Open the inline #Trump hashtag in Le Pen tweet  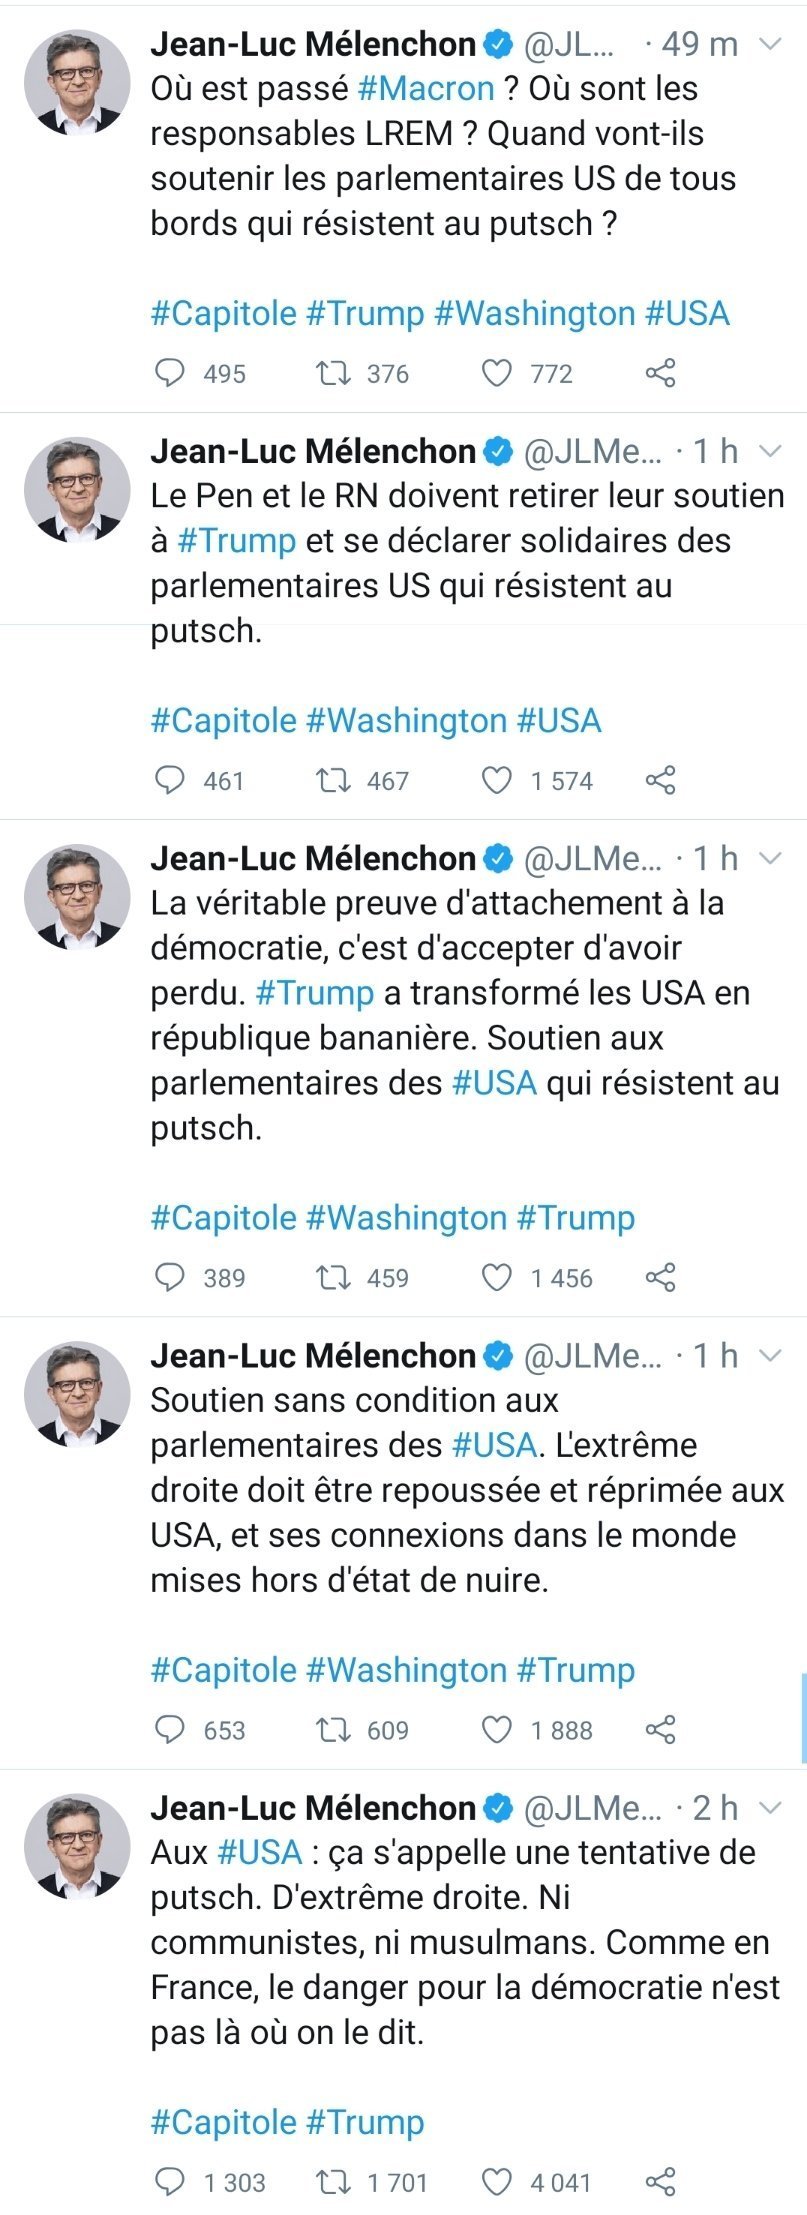pos(236,541)
